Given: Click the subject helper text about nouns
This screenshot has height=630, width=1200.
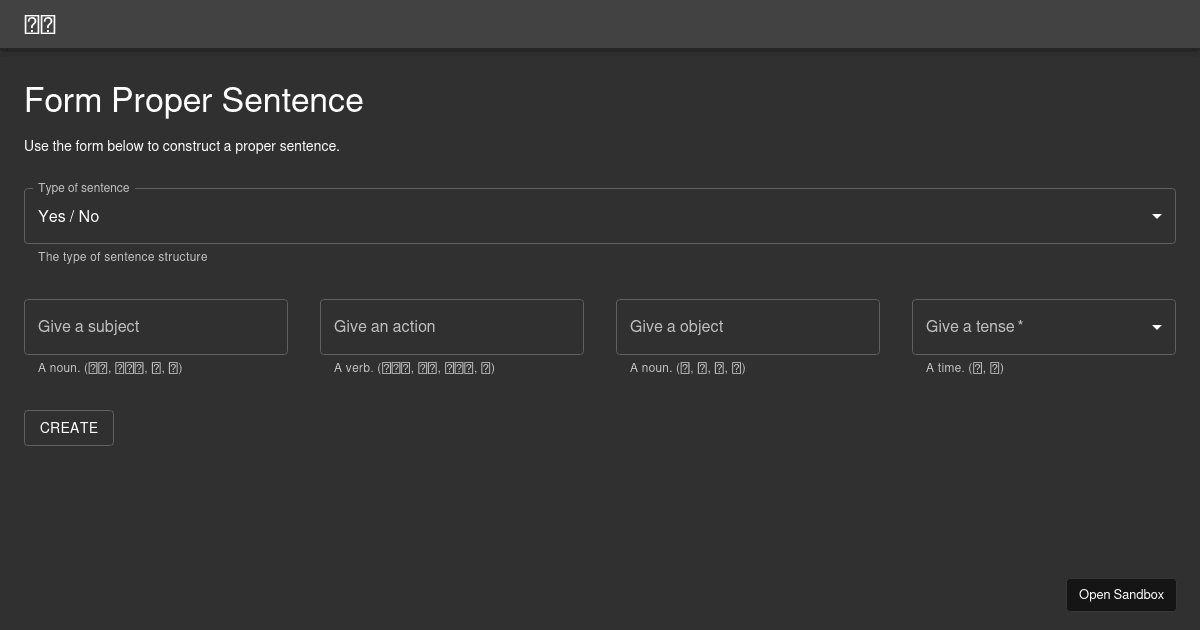Looking at the screenshot, I should point(110,368).
